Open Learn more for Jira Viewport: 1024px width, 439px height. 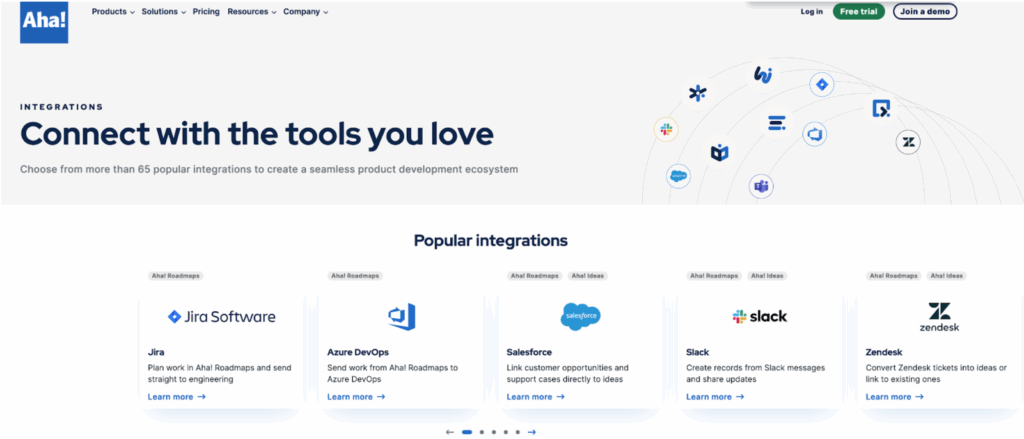coord(176,397)
